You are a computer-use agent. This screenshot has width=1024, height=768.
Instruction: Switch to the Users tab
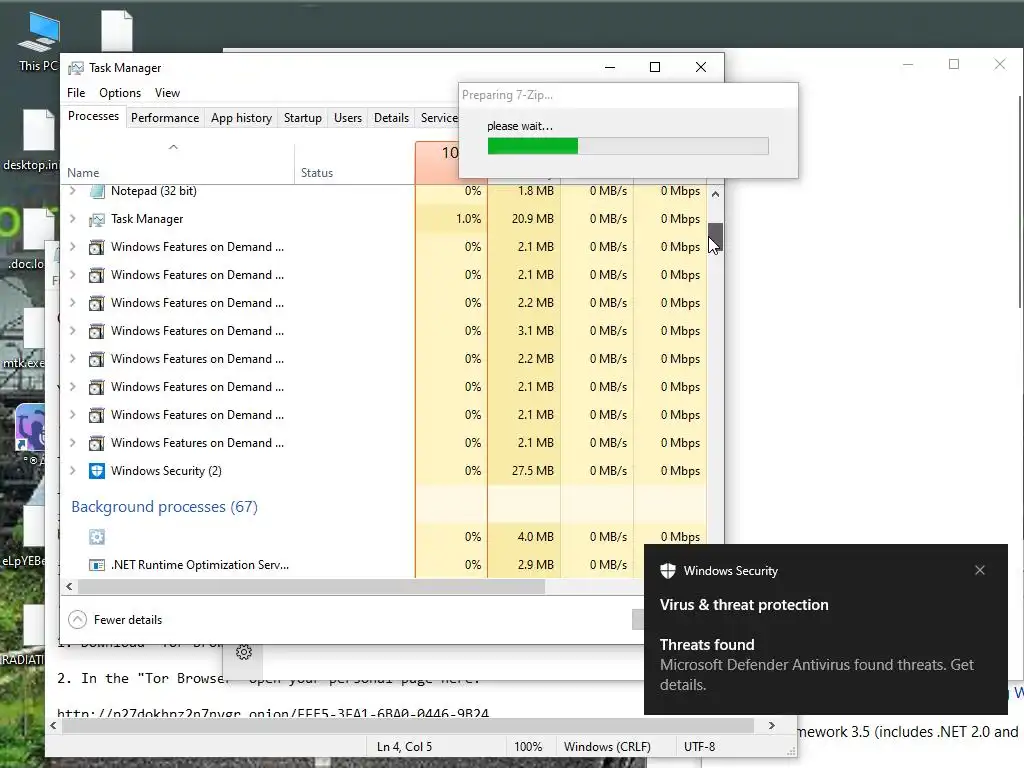[347, 118]
